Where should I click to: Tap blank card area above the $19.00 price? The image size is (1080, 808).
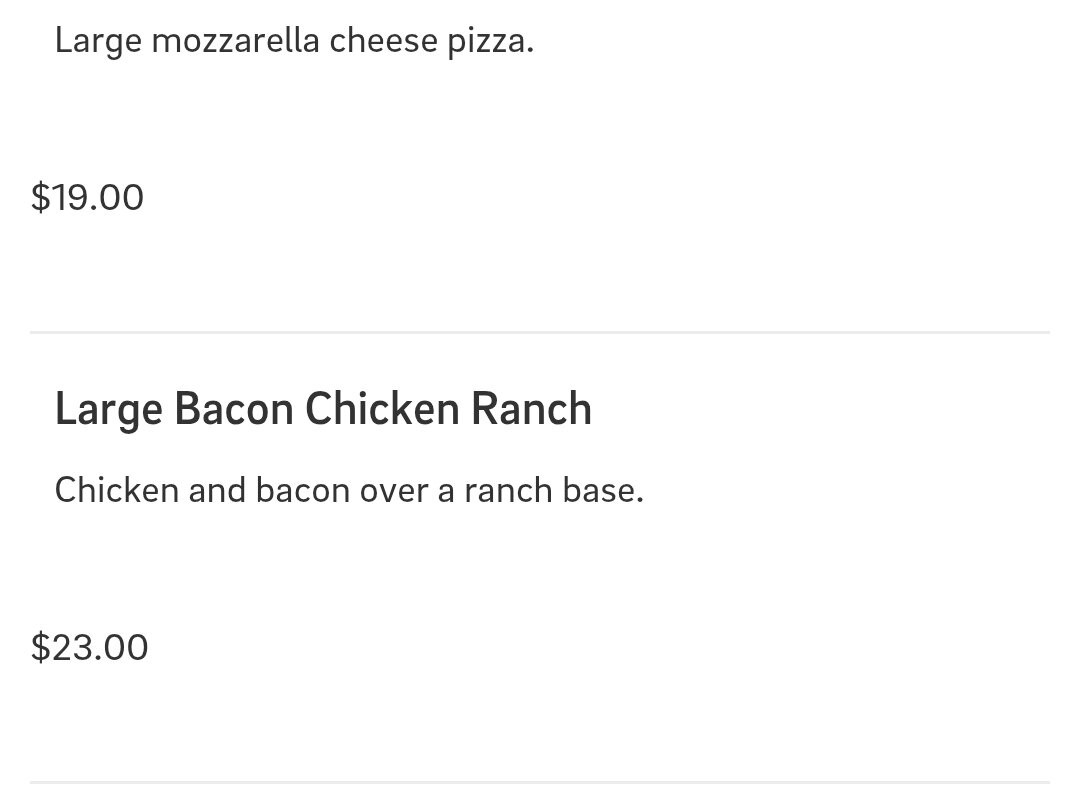(540, 117)
